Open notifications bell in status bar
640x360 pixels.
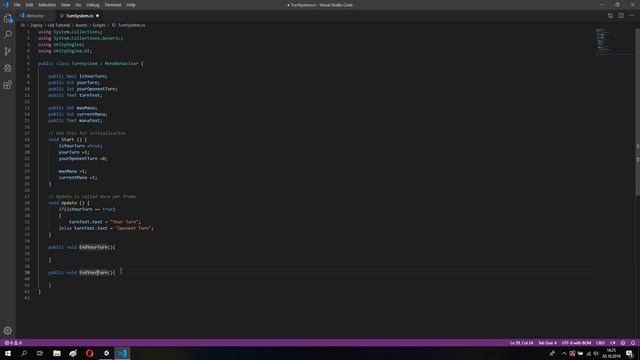click(x=633, y=343)
